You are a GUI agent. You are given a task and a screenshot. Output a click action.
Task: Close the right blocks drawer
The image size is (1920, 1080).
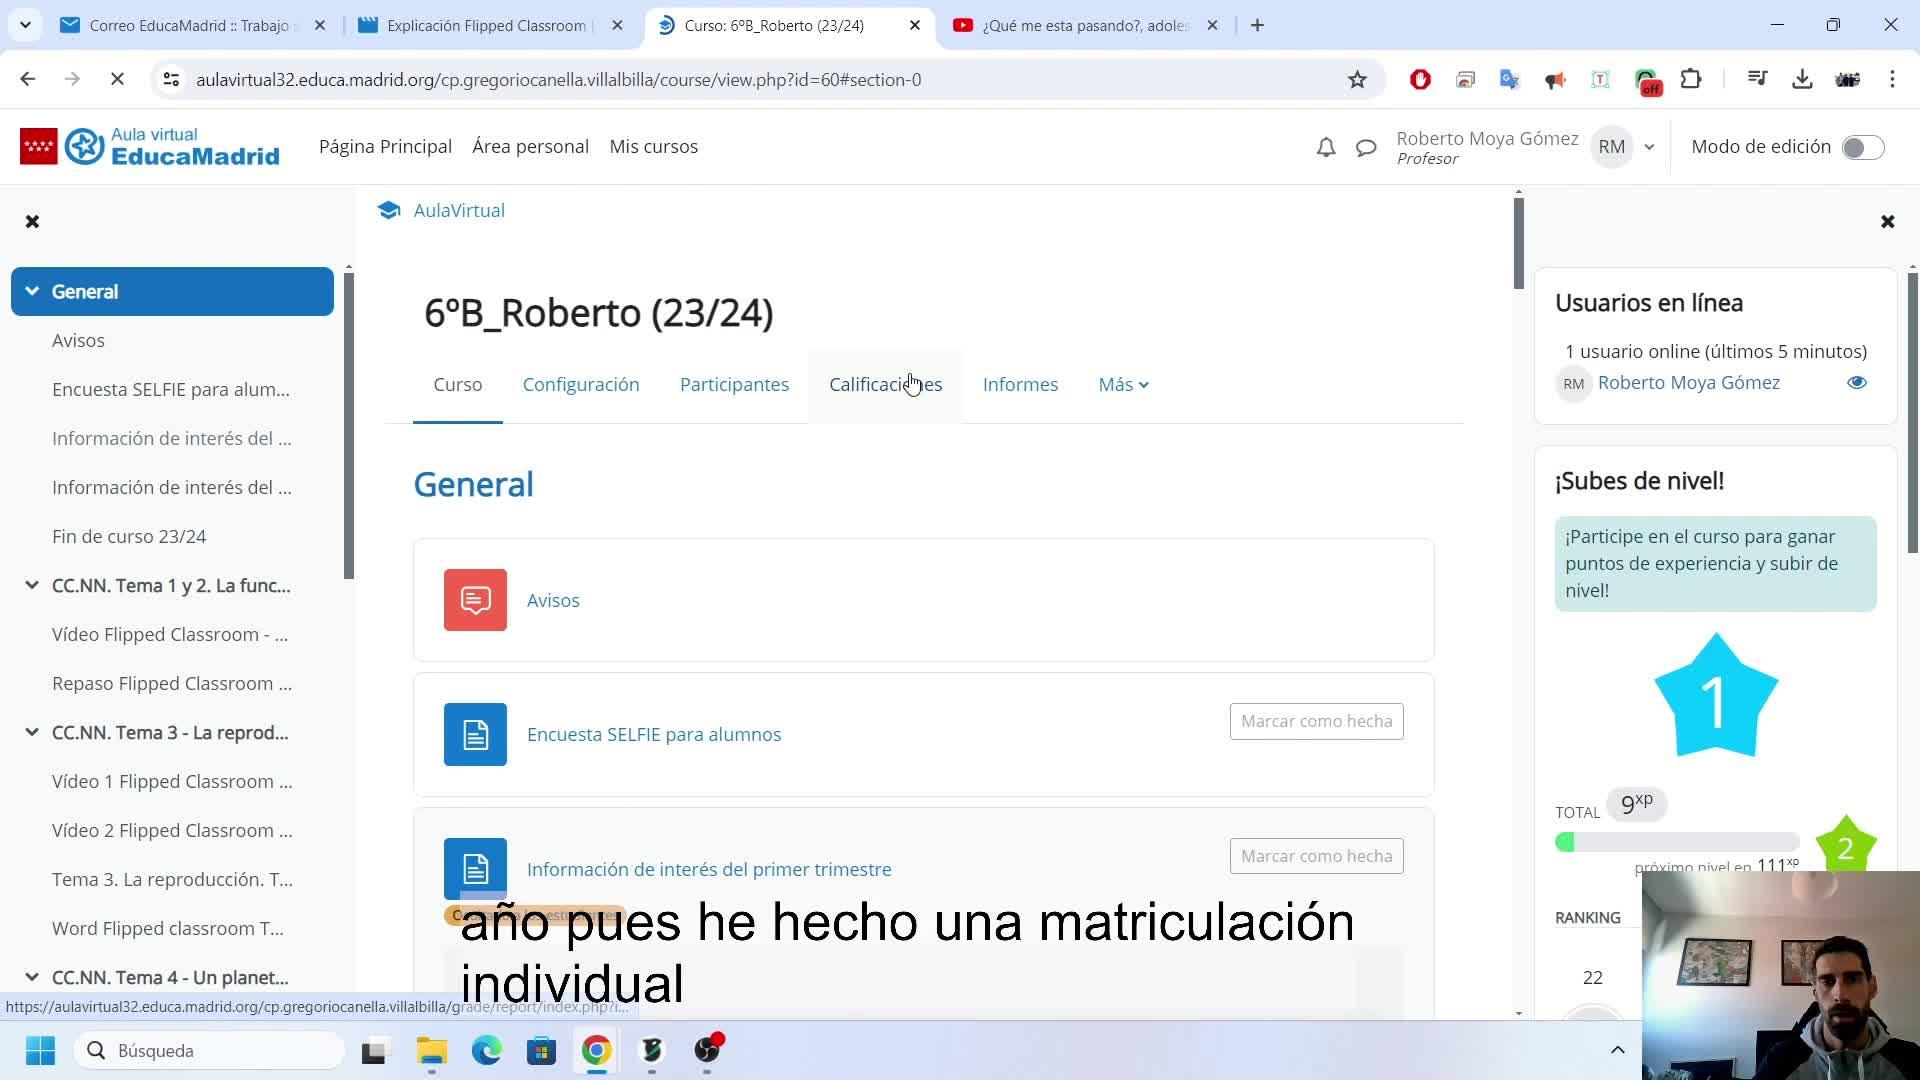pyautogui.click(x=1887, y=221)
